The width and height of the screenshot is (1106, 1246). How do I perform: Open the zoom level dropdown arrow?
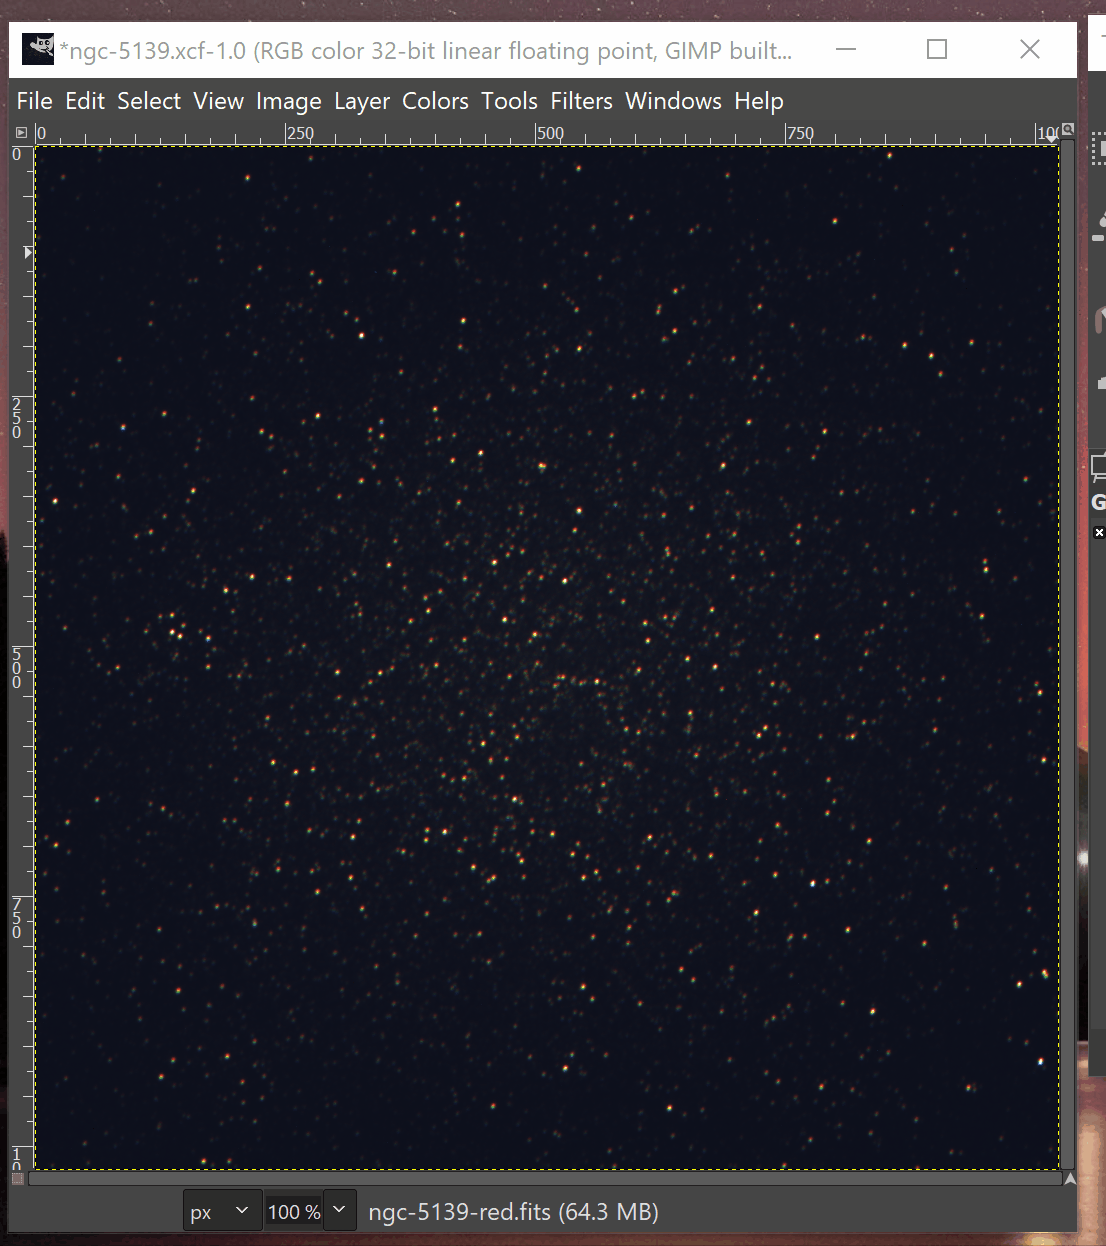pyautogui.click(x=340, y=1211)
